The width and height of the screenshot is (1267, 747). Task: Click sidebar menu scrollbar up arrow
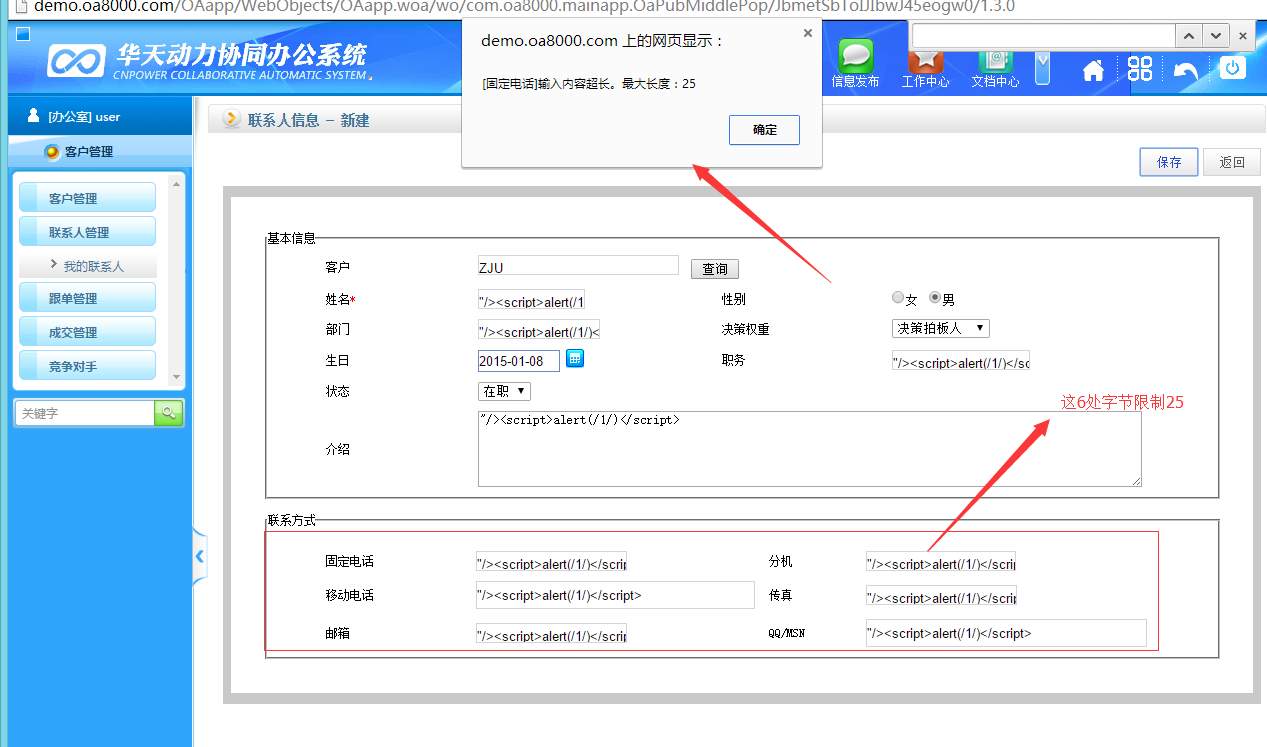[x=177, y=184]
